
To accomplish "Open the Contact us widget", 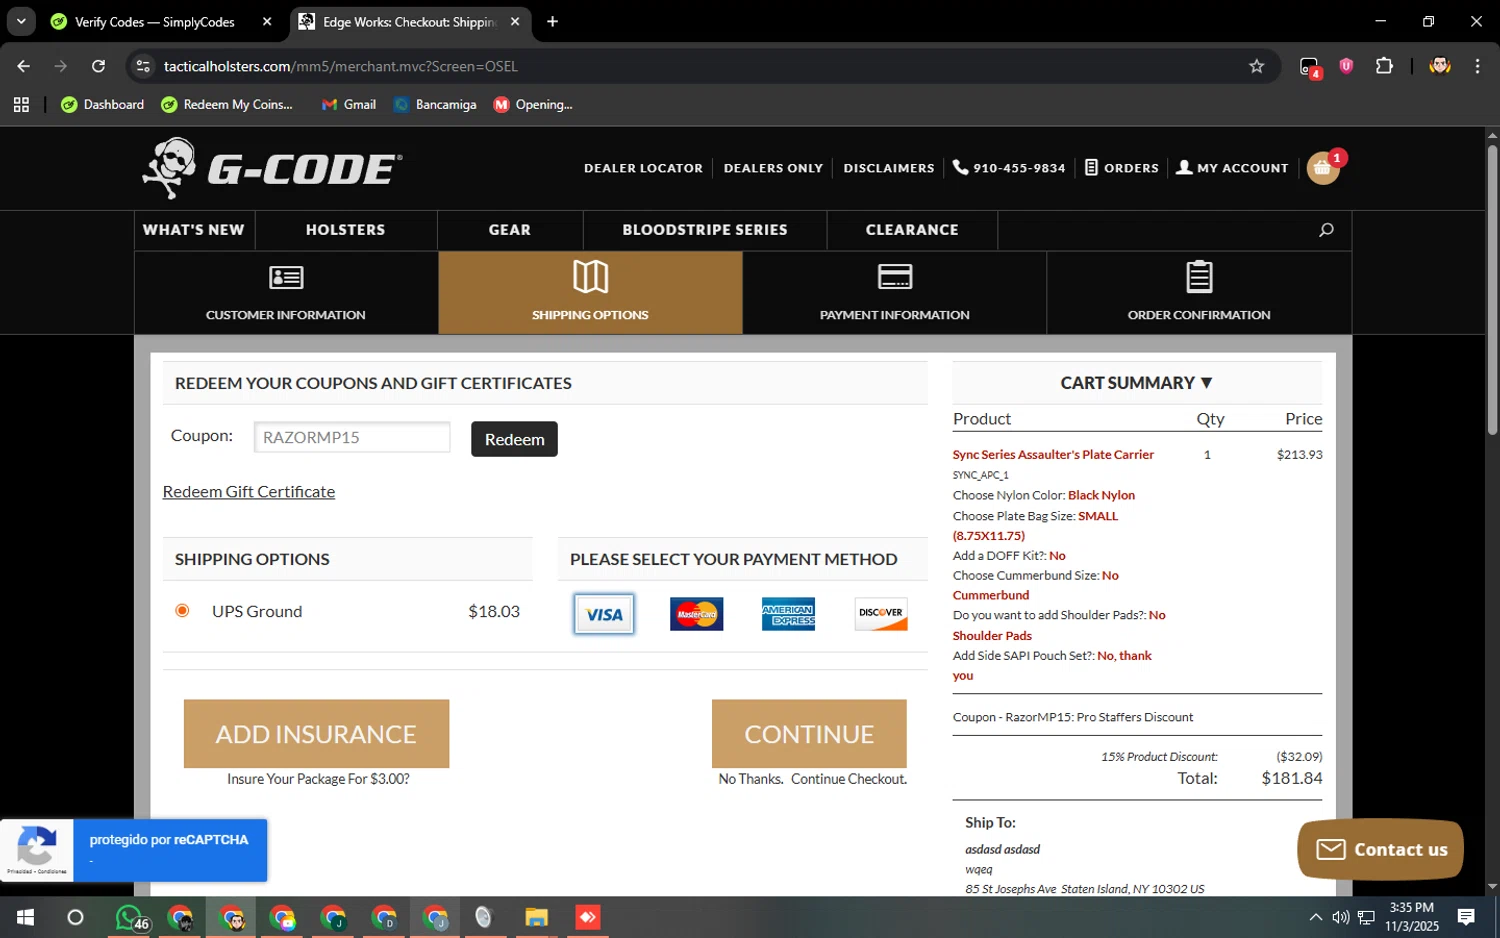I will click(x=1380, y=849).
